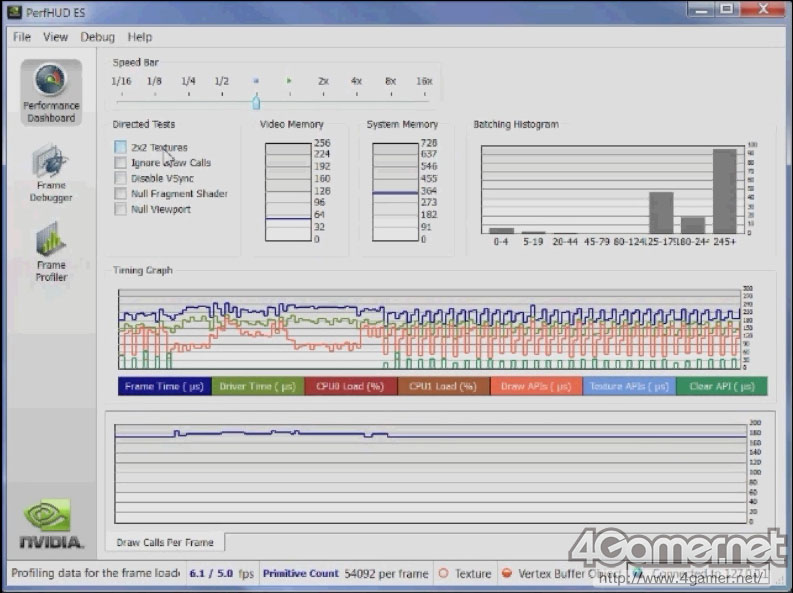Enable the 2x2 Textures test

121,148
